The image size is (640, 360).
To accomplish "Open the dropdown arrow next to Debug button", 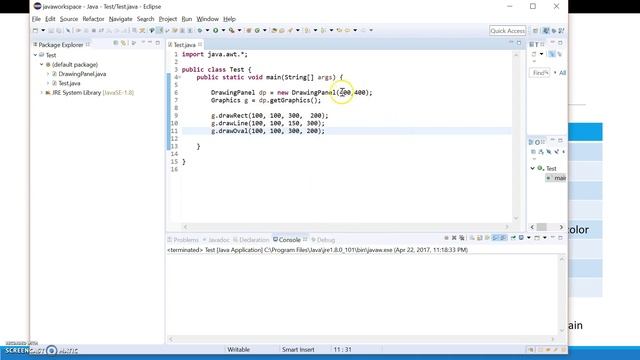I will (207, 30).
